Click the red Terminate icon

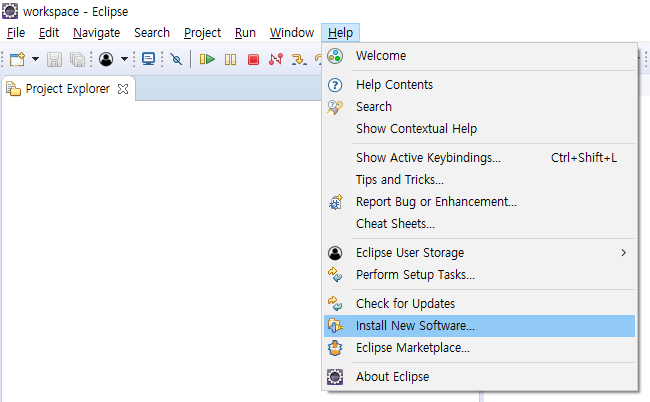click(253, 60)
